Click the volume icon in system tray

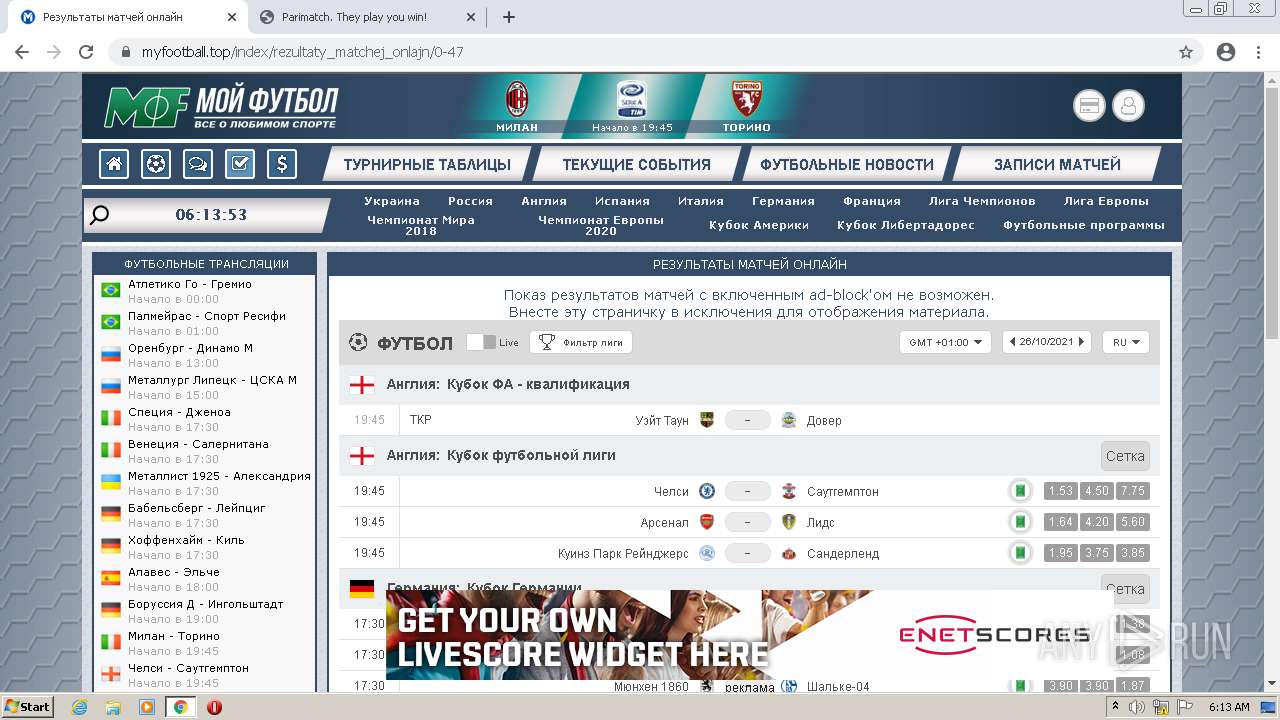pyautogui.click(x=1137, y=707)
